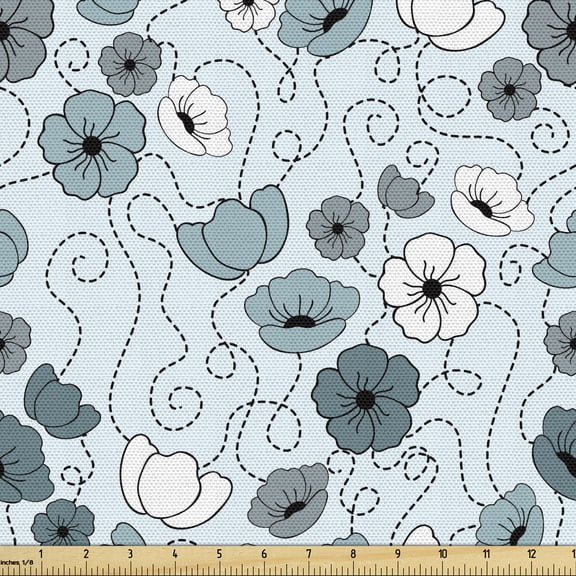576x576 pixels.
Task: Select the ruler number 2
Action: click(86, 554)
